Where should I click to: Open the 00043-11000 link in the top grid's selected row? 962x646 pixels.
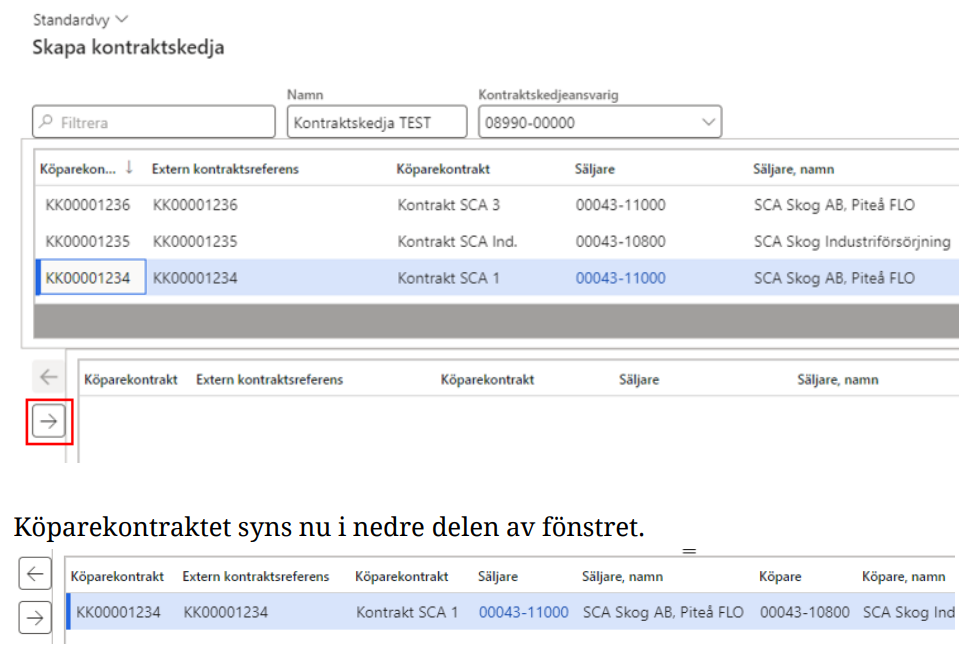point(620,278)
